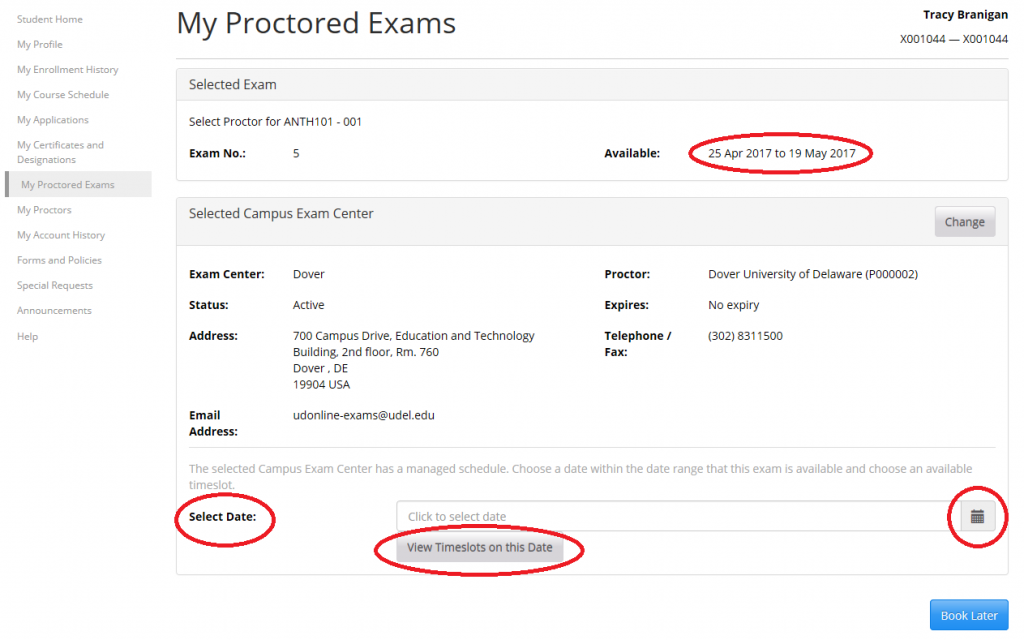Click the Change exam center button
This screenshot has height=640, width=1024.
(x=964, y=222)
